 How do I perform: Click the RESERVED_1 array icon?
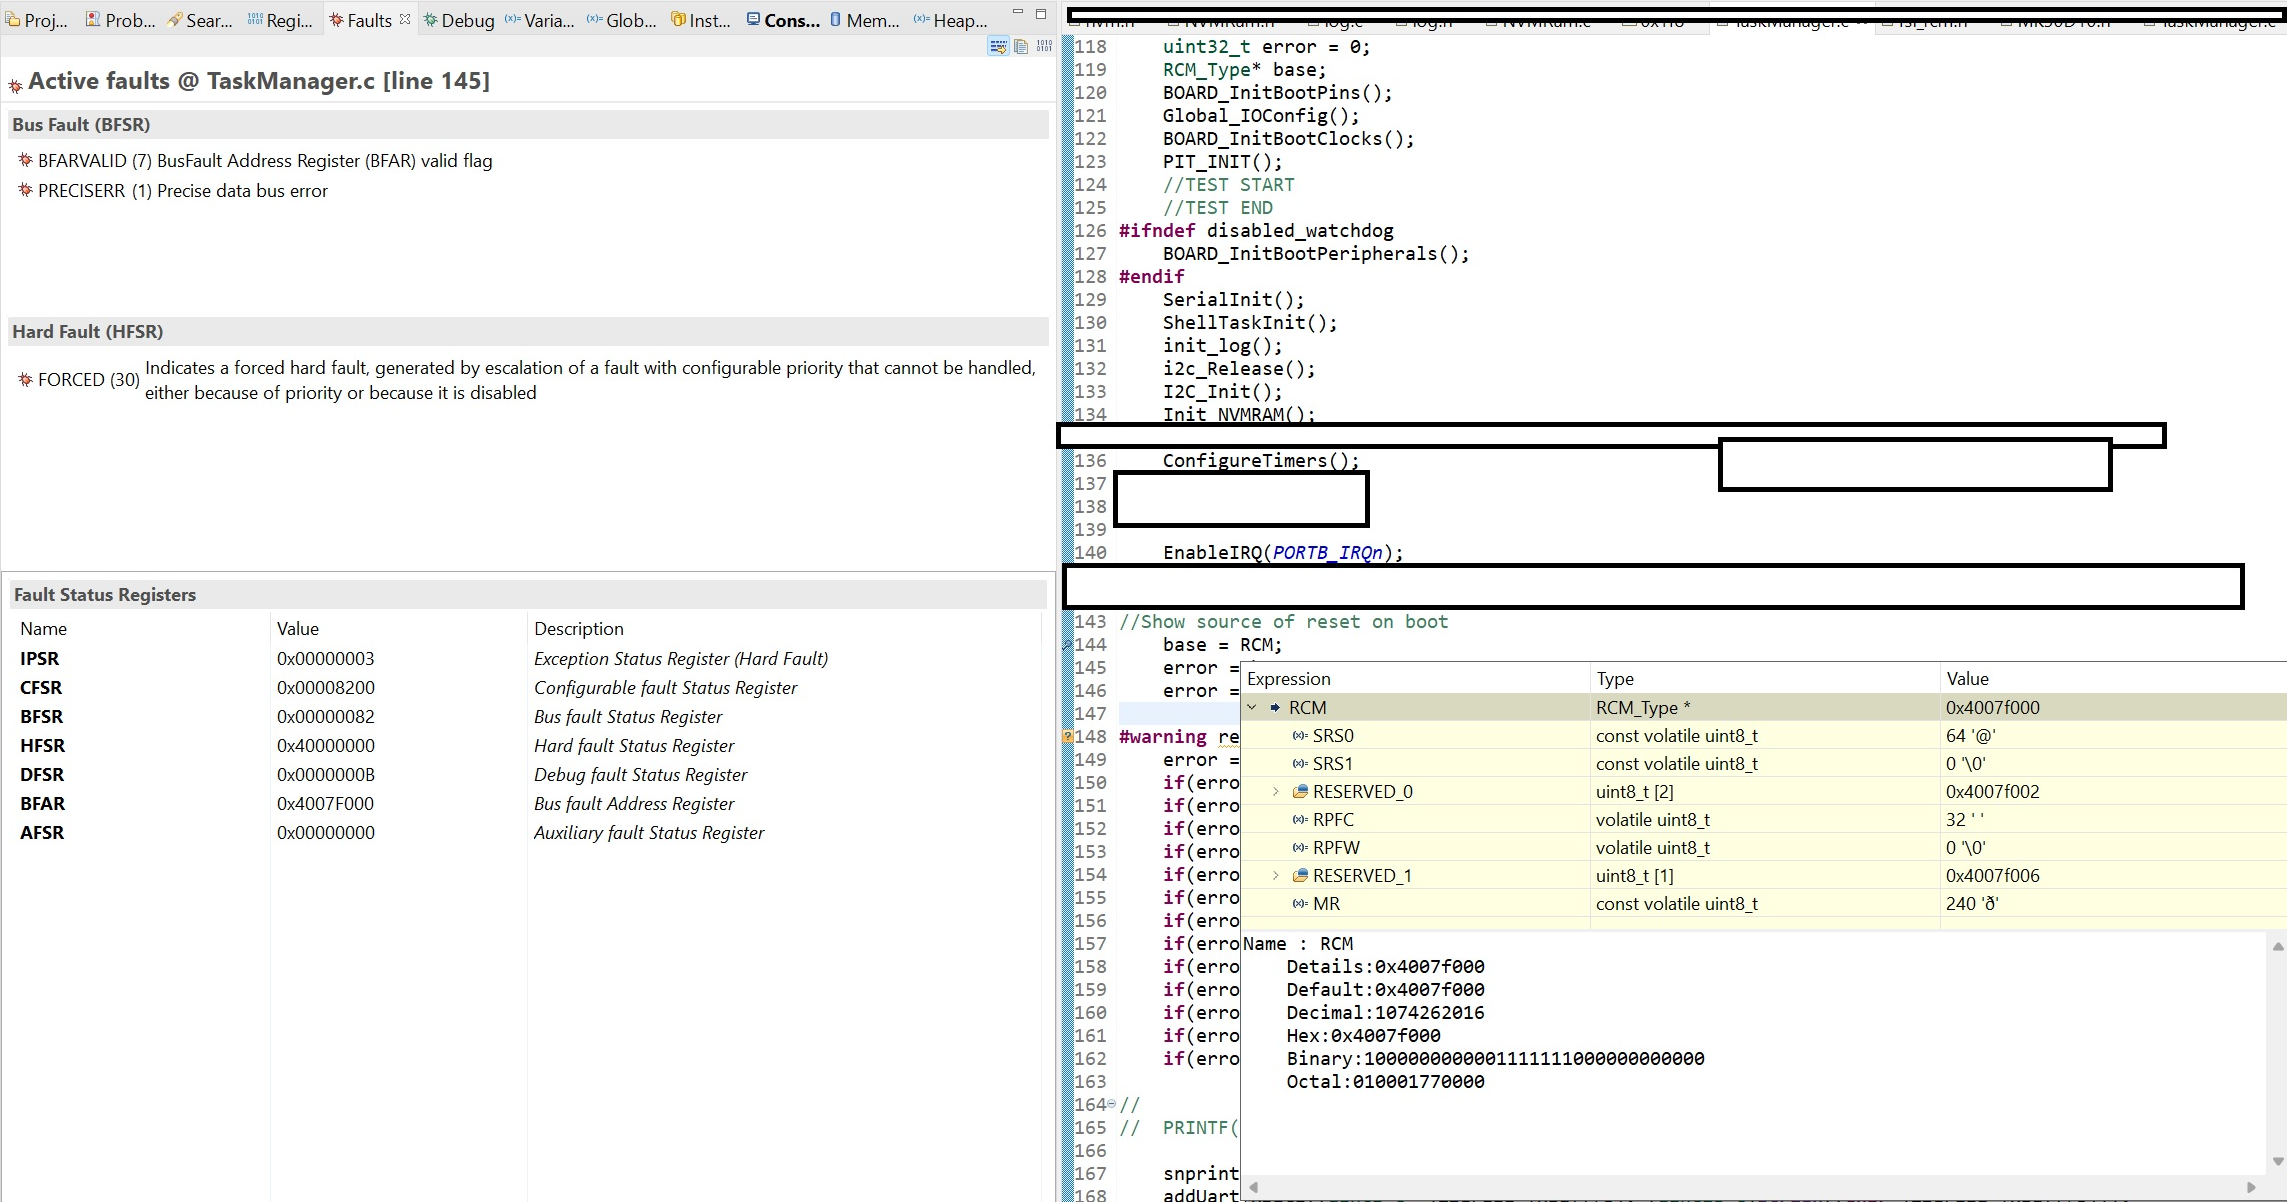click(x=1300, y=876)
